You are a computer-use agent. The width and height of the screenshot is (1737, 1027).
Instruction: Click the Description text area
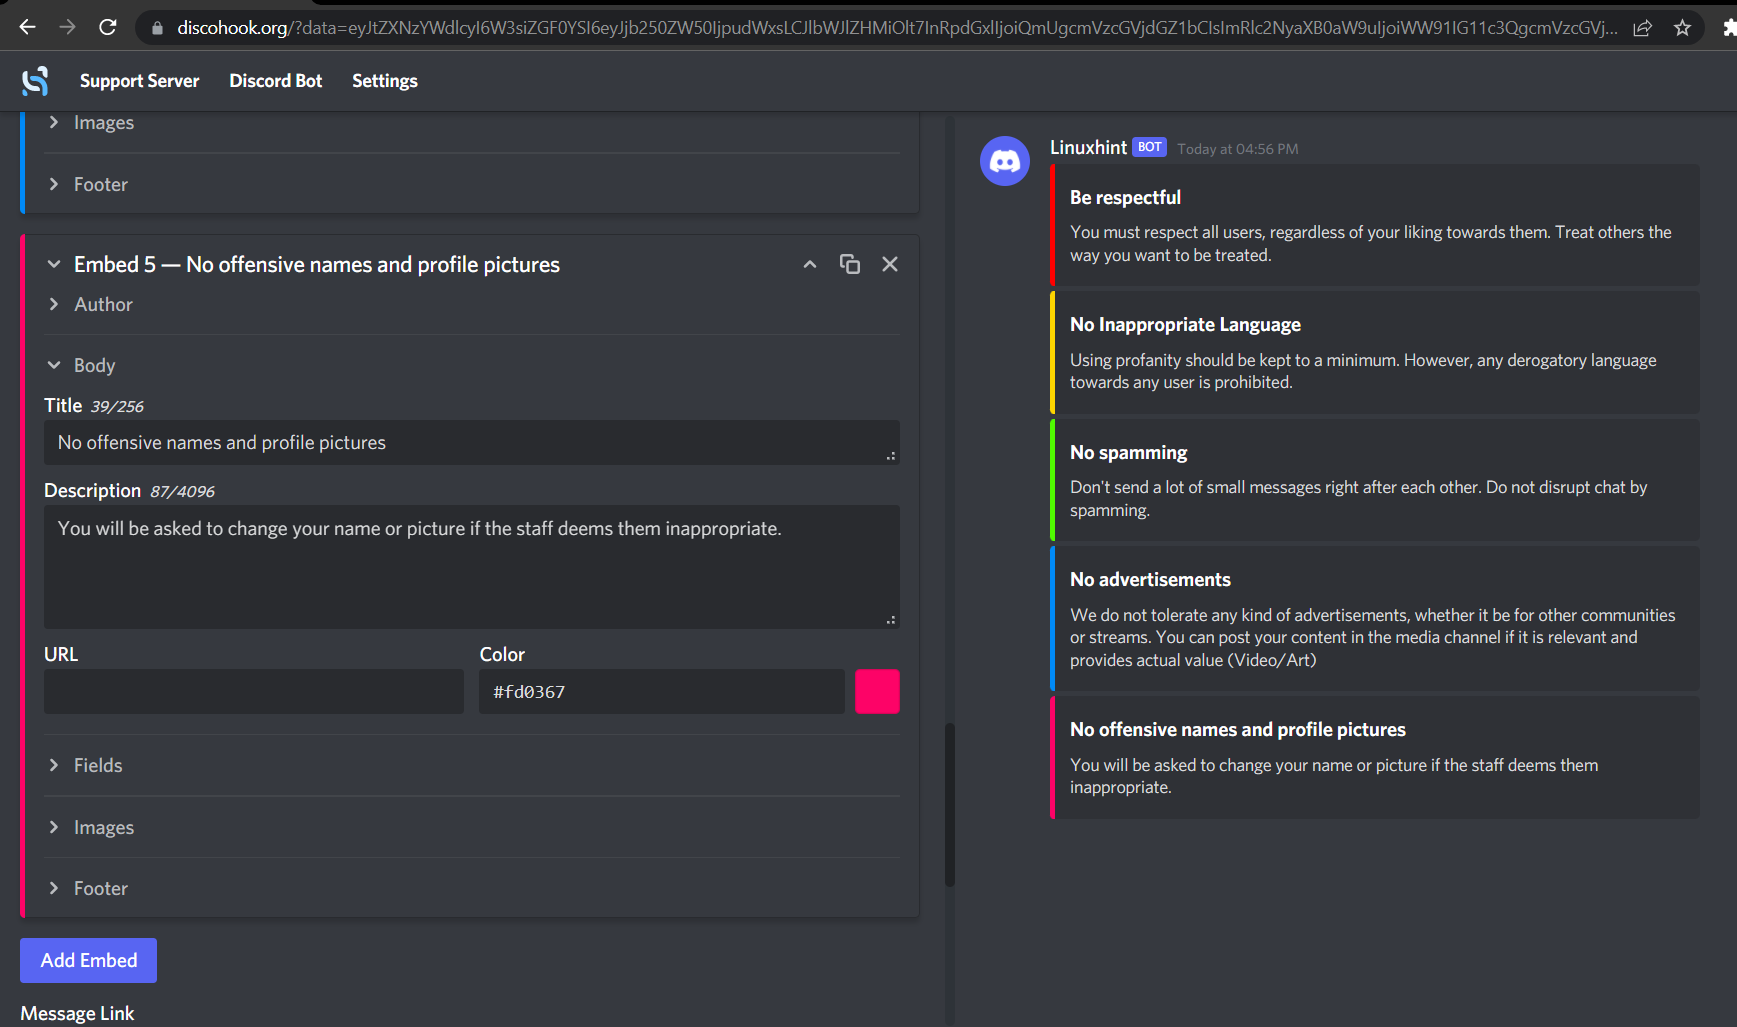pos(472,567)
